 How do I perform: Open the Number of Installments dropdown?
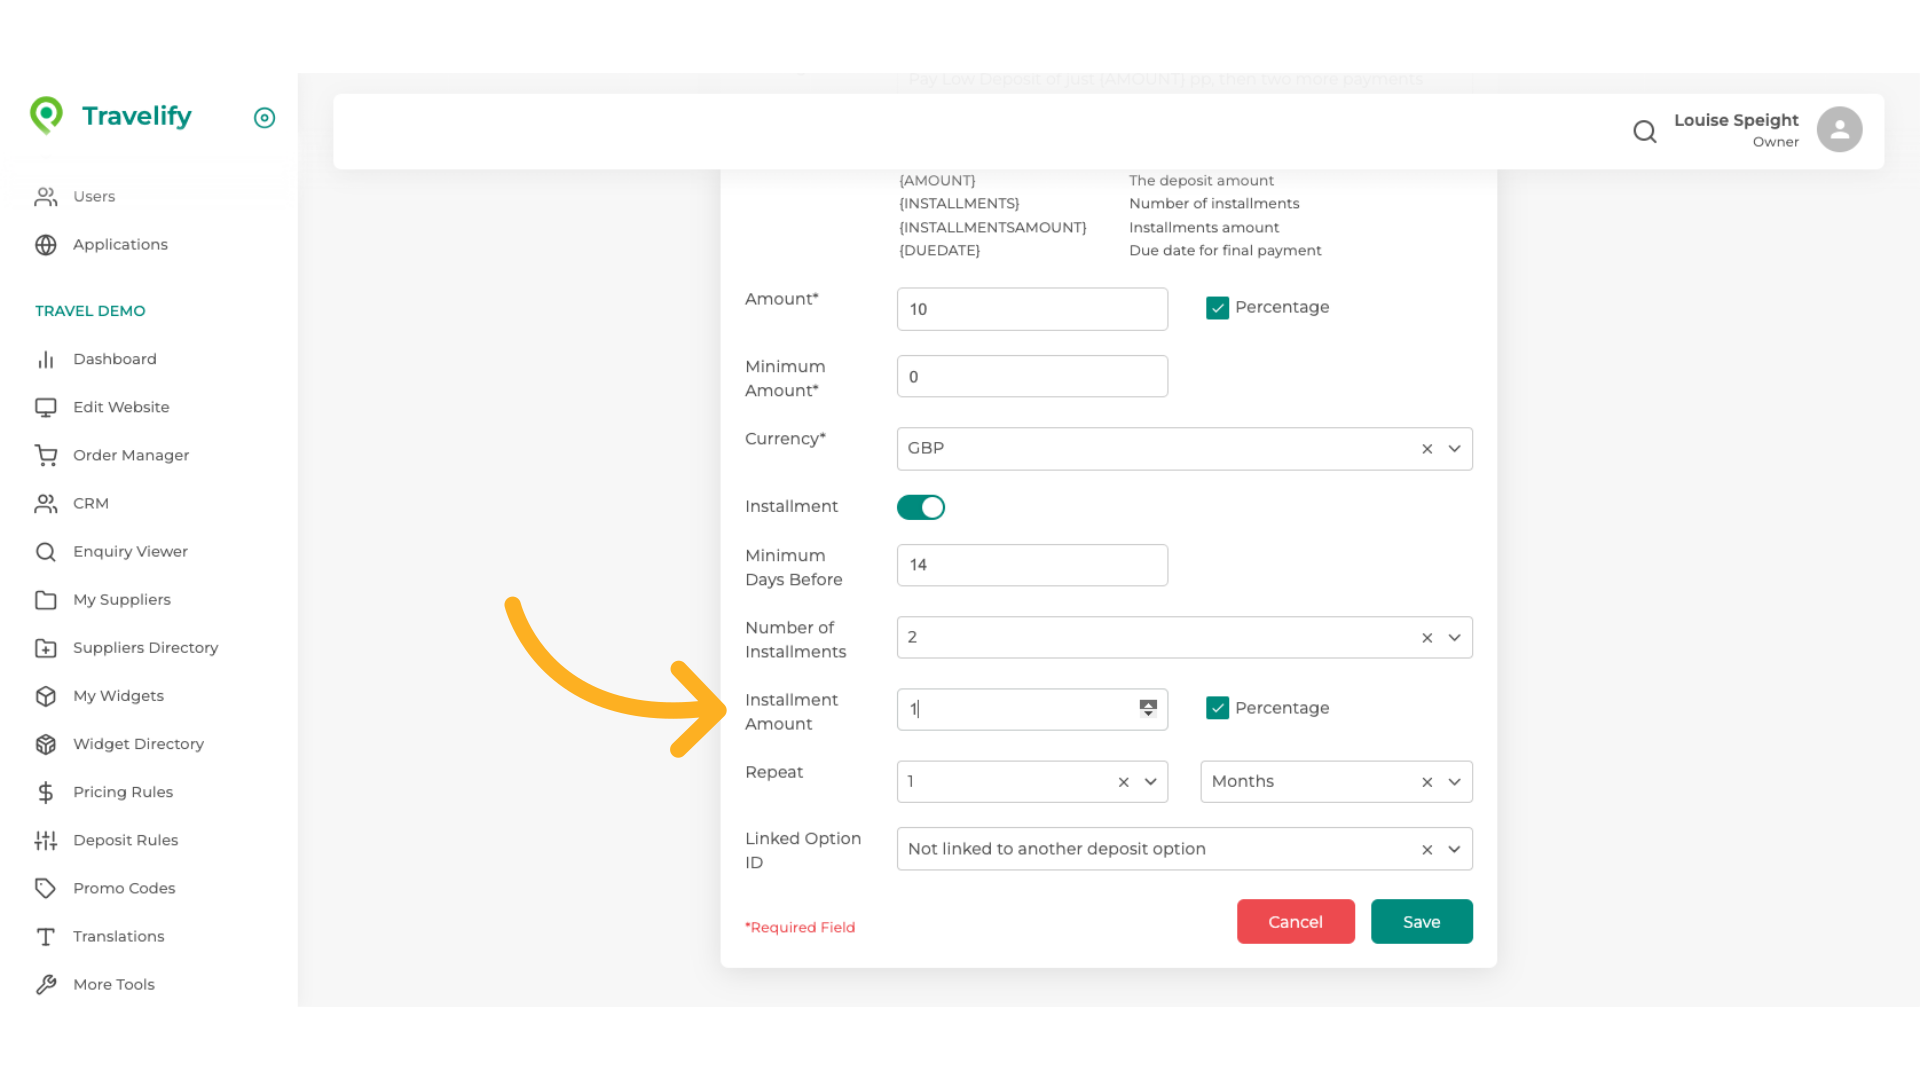(1455, 637)
